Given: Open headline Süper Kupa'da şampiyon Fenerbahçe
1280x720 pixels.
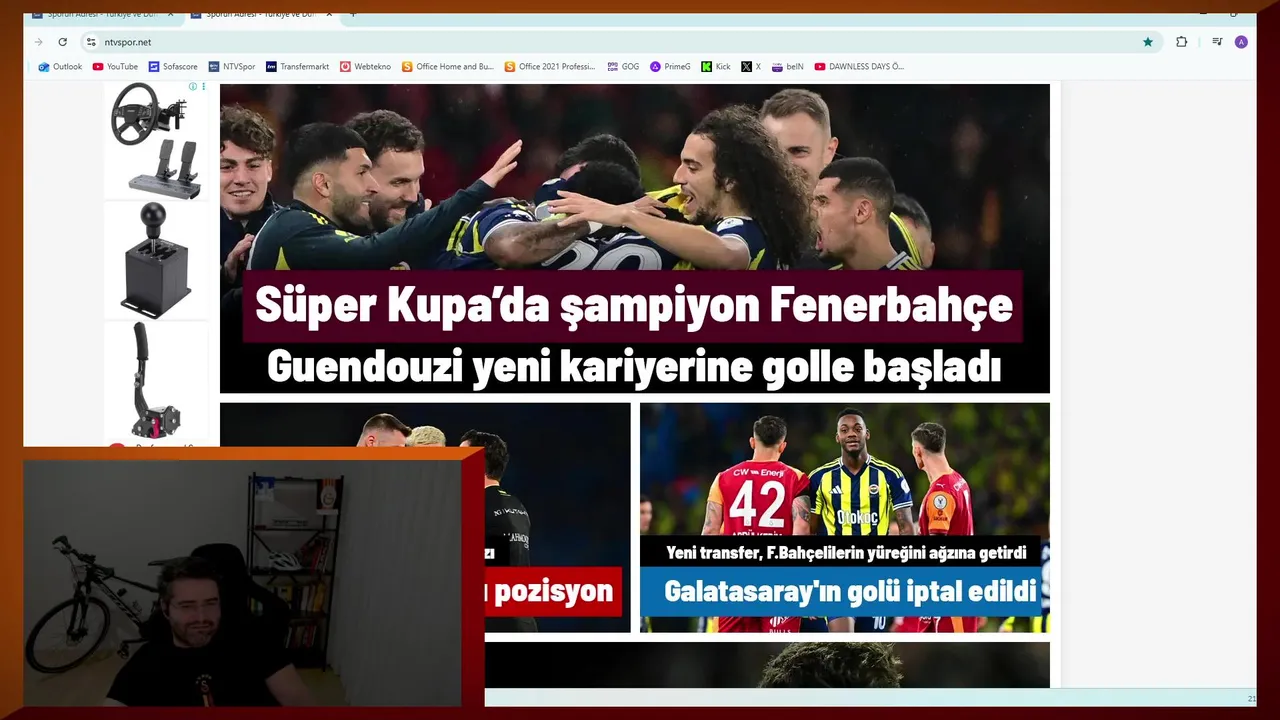Looking at the screenshot, I should [x=633, y=306].
